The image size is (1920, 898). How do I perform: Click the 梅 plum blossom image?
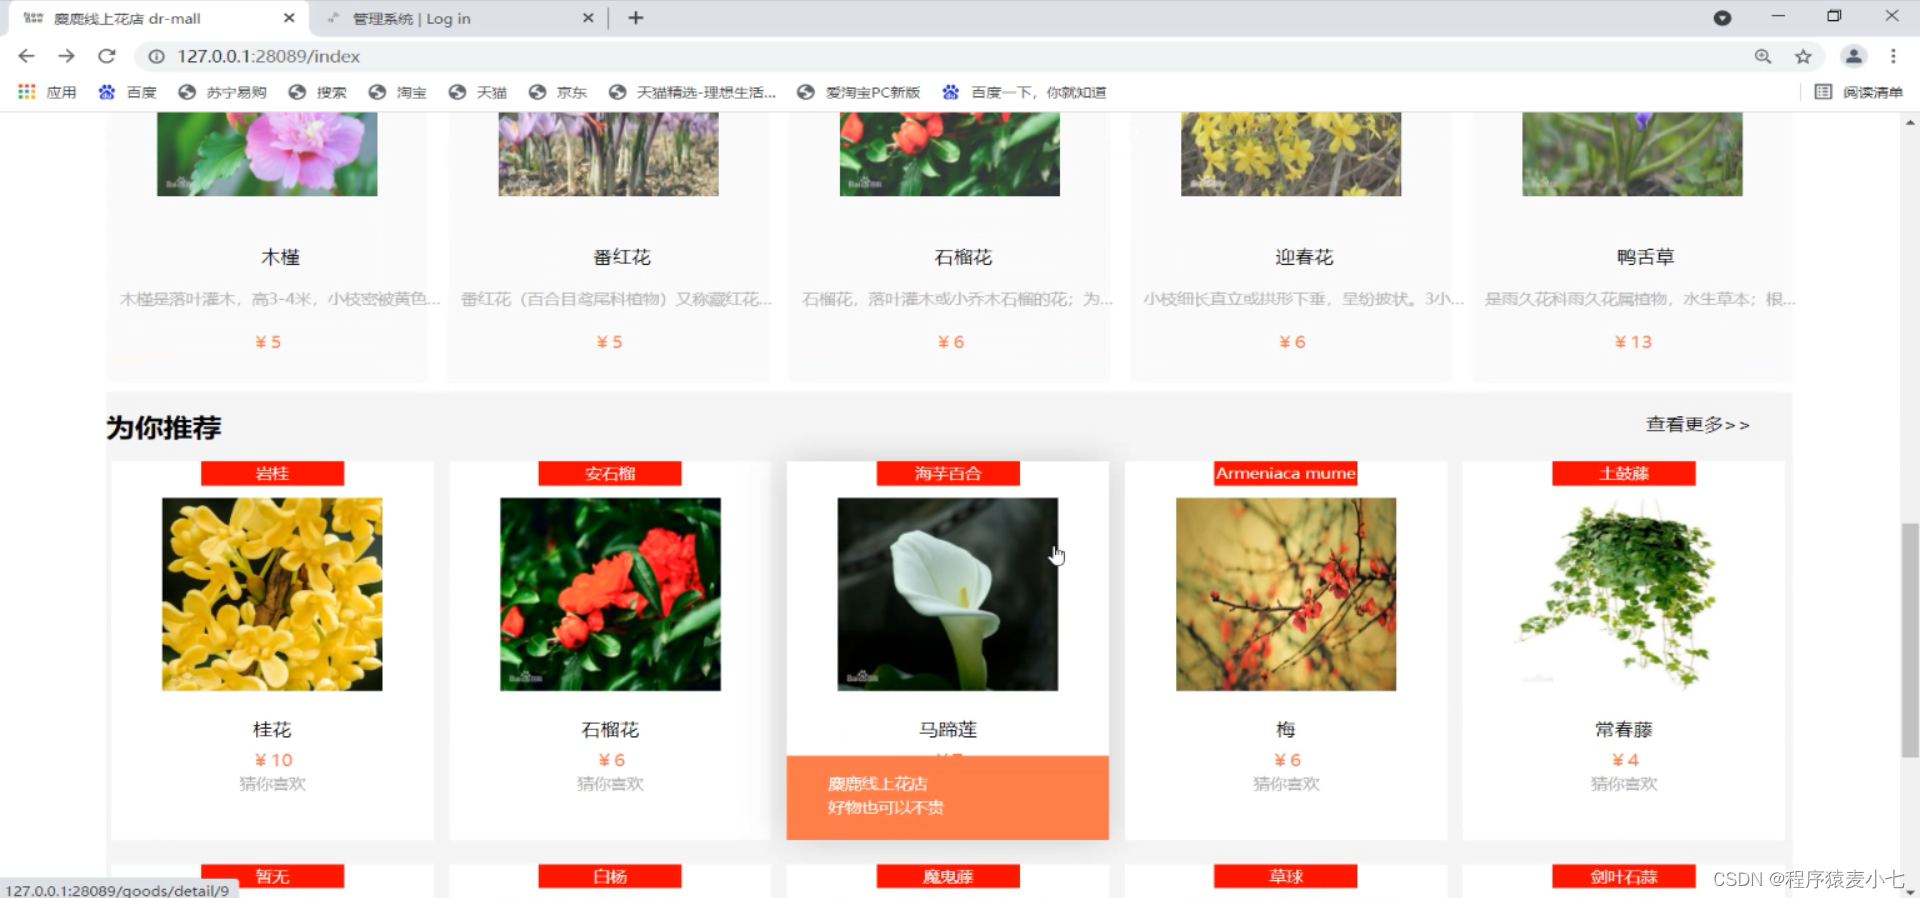pos(1286,594)
